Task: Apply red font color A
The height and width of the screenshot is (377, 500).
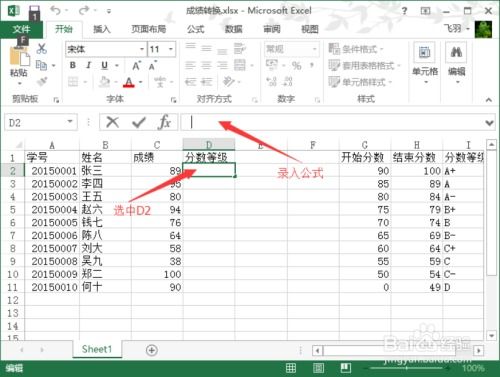Action: 129,82
